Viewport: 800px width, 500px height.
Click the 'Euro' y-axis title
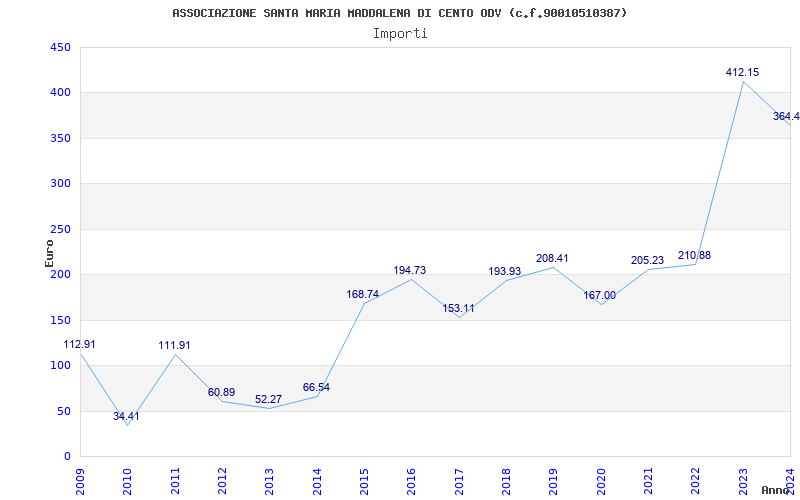click(49, 253)
